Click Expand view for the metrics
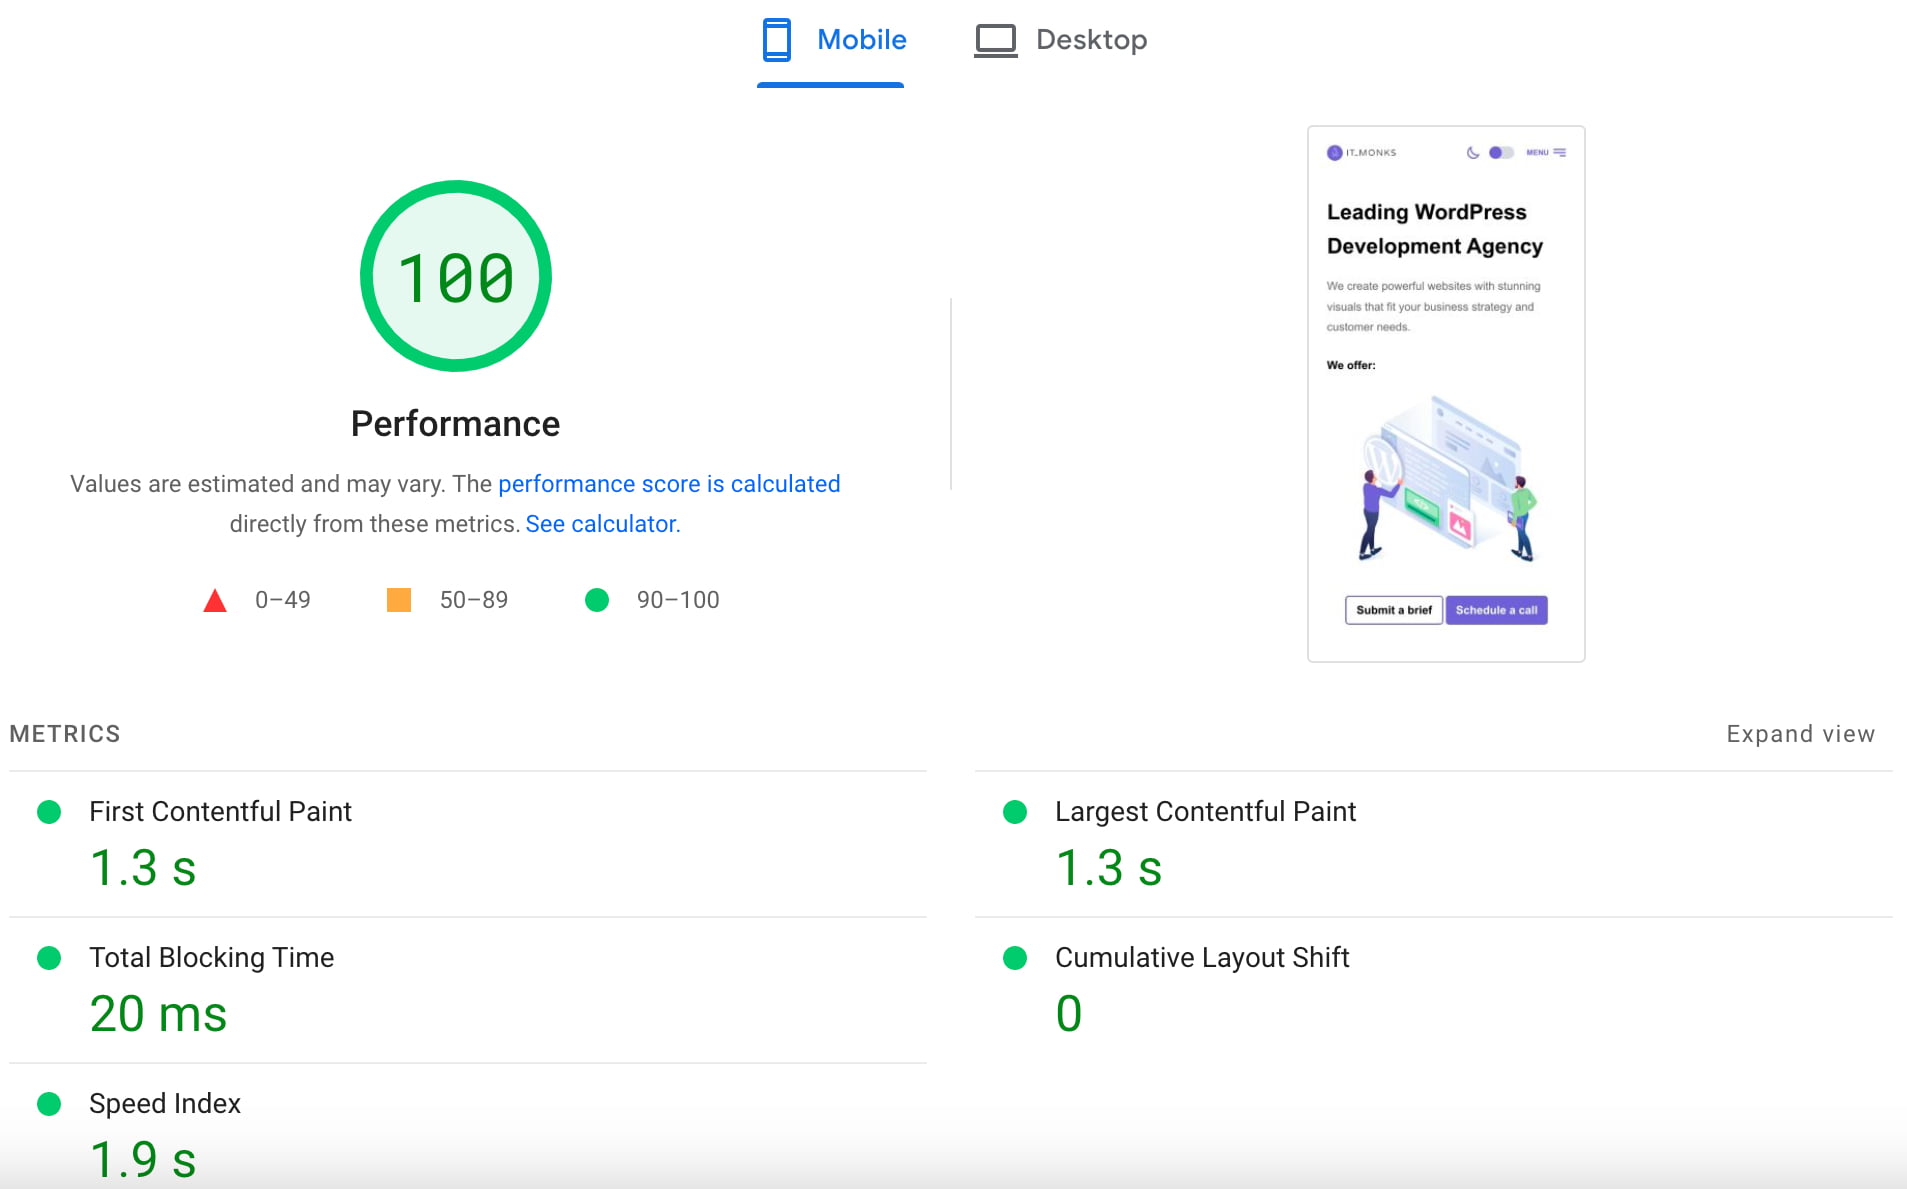The image size is (1907, 1189). click(1800, 733)
